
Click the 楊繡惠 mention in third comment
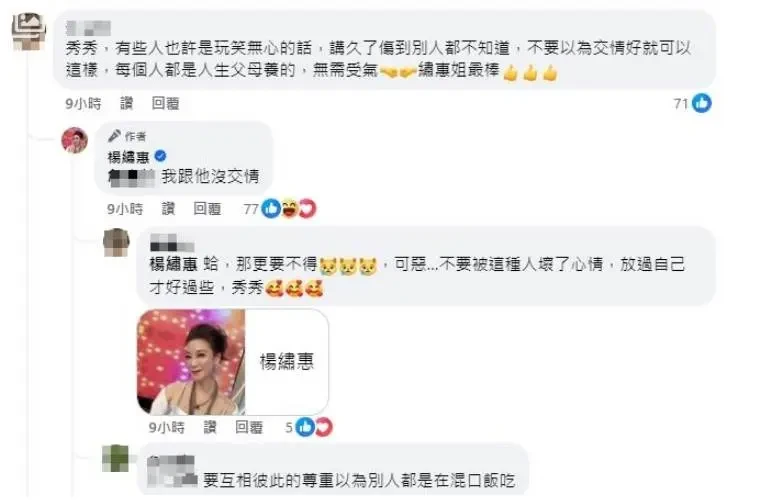pyautogui.click(x=174, y=264)
